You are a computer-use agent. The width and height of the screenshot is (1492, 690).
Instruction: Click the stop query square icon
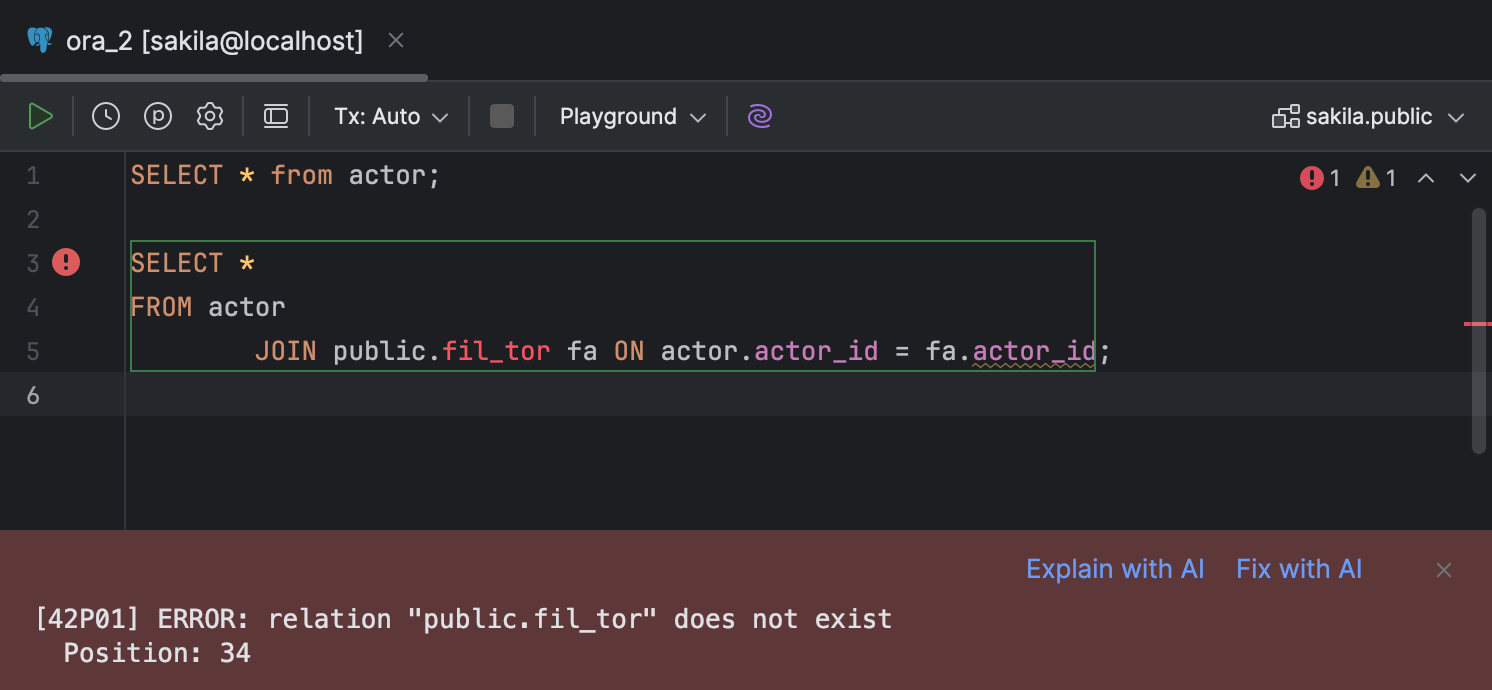pos(501,116)
